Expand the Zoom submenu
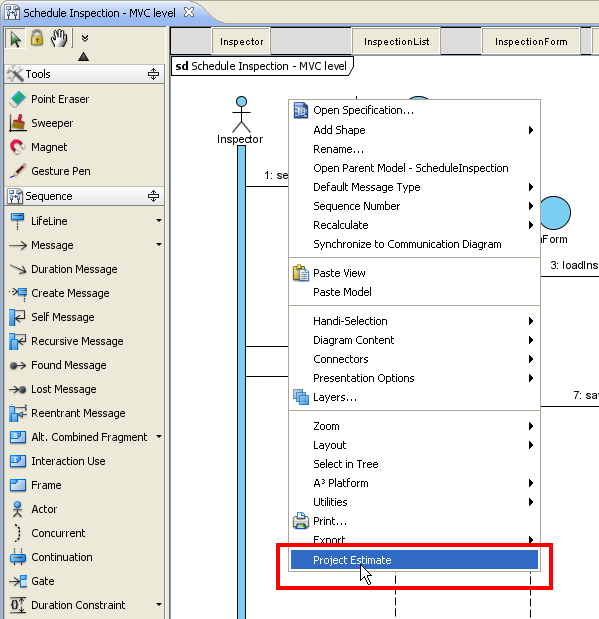 tap(415, 426)
